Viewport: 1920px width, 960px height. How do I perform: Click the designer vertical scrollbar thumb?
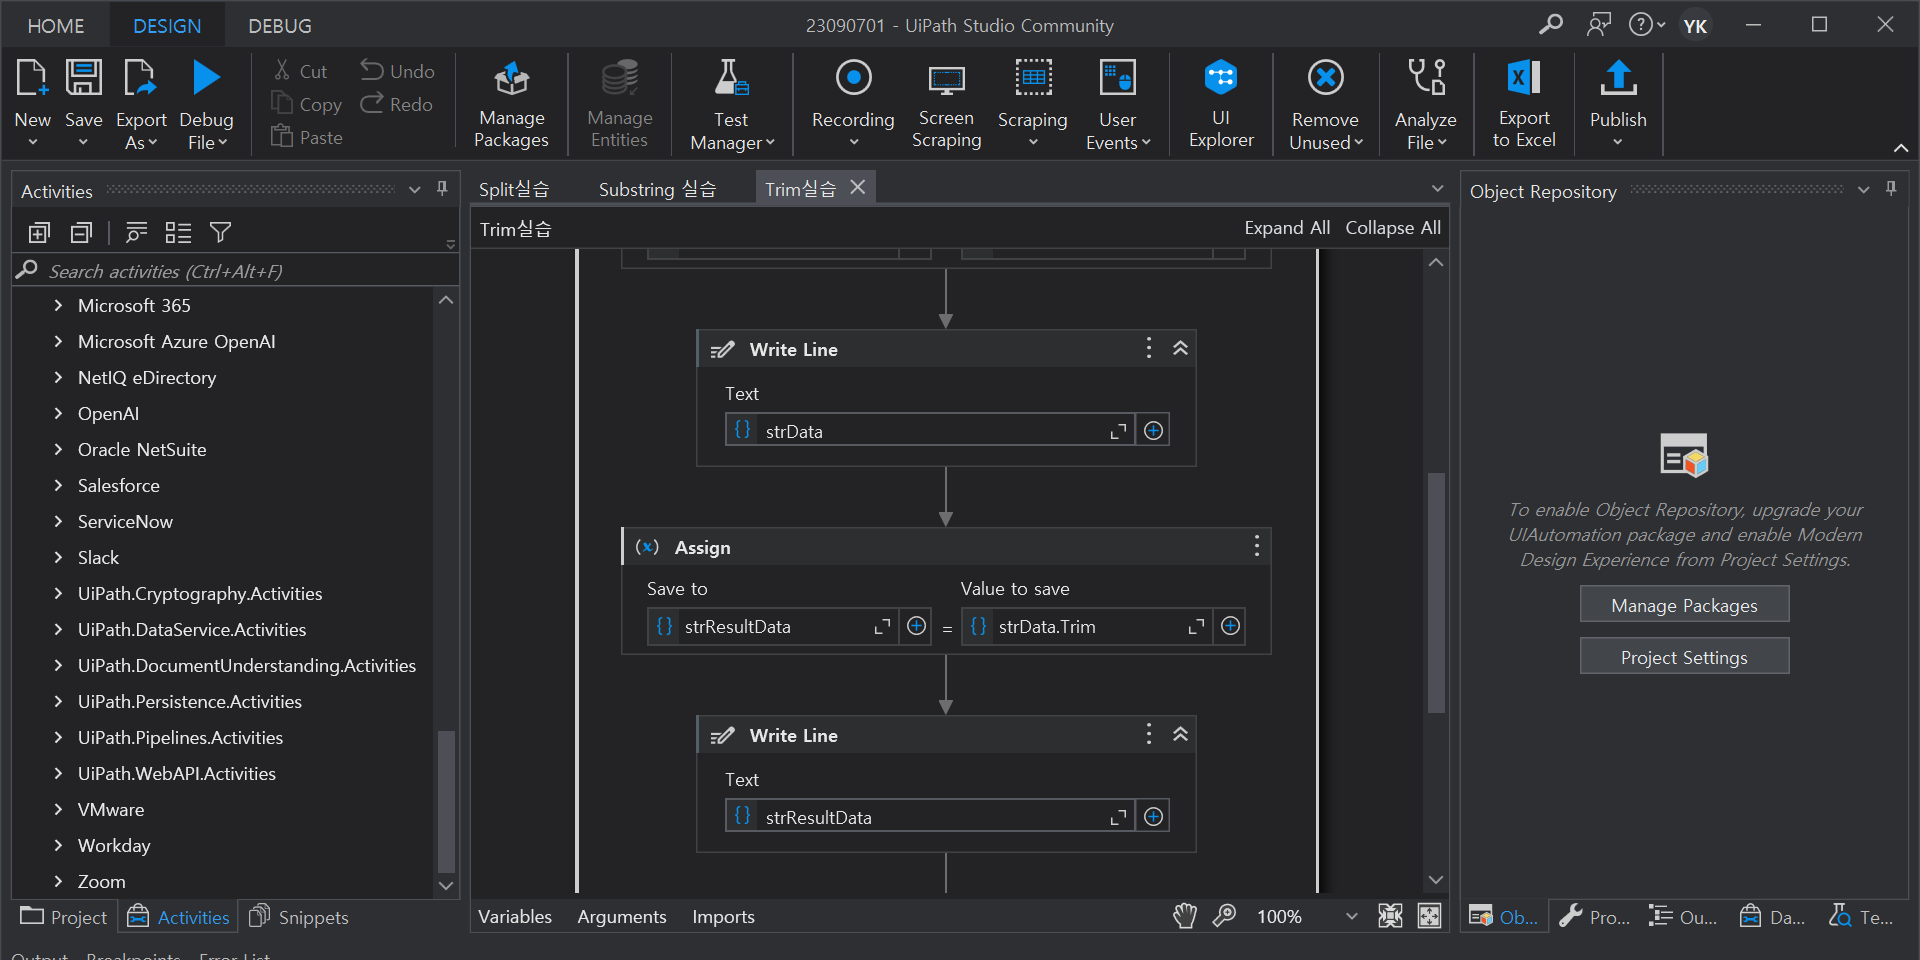point(1436,592)
